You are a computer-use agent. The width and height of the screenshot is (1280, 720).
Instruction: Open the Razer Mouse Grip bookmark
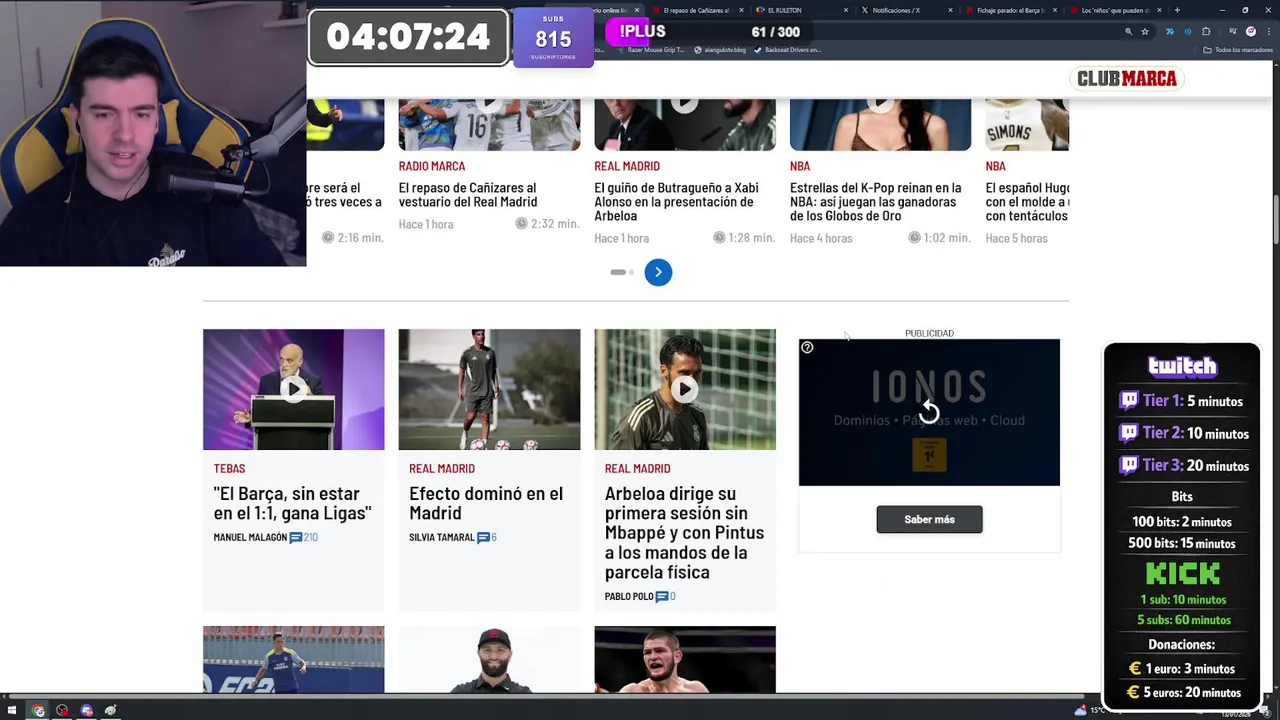[x=651, y=49]
